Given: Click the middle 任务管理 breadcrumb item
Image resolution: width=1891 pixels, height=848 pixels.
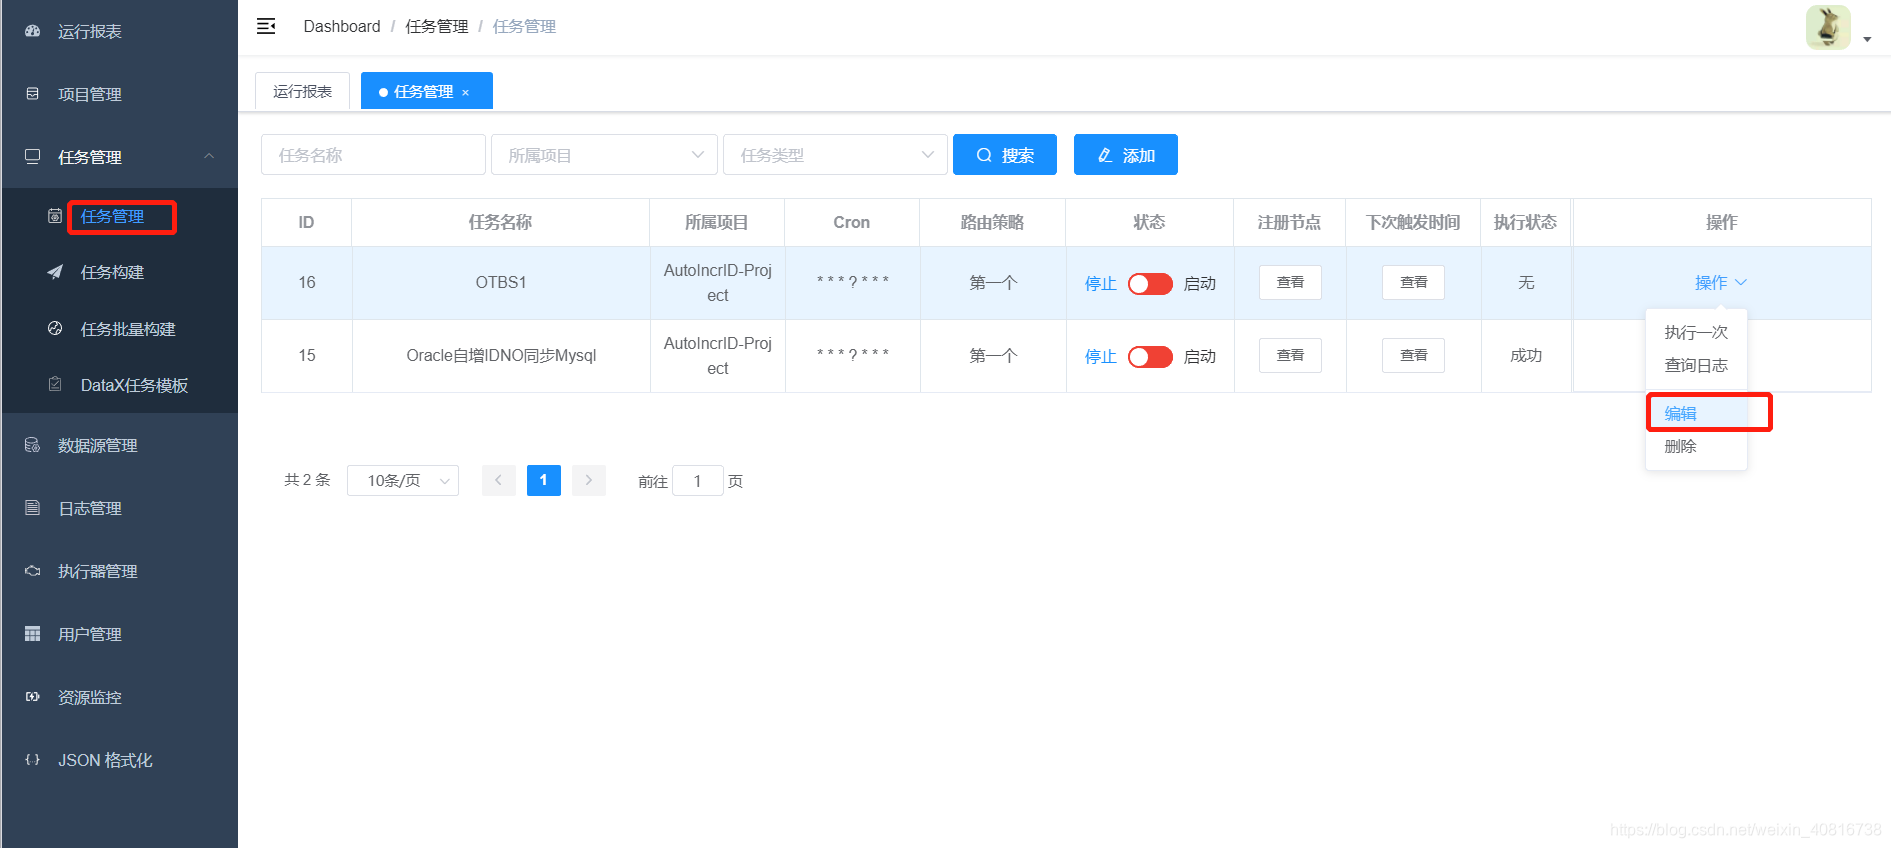Looking at the screenshot, I should click(x=437, y=26).
